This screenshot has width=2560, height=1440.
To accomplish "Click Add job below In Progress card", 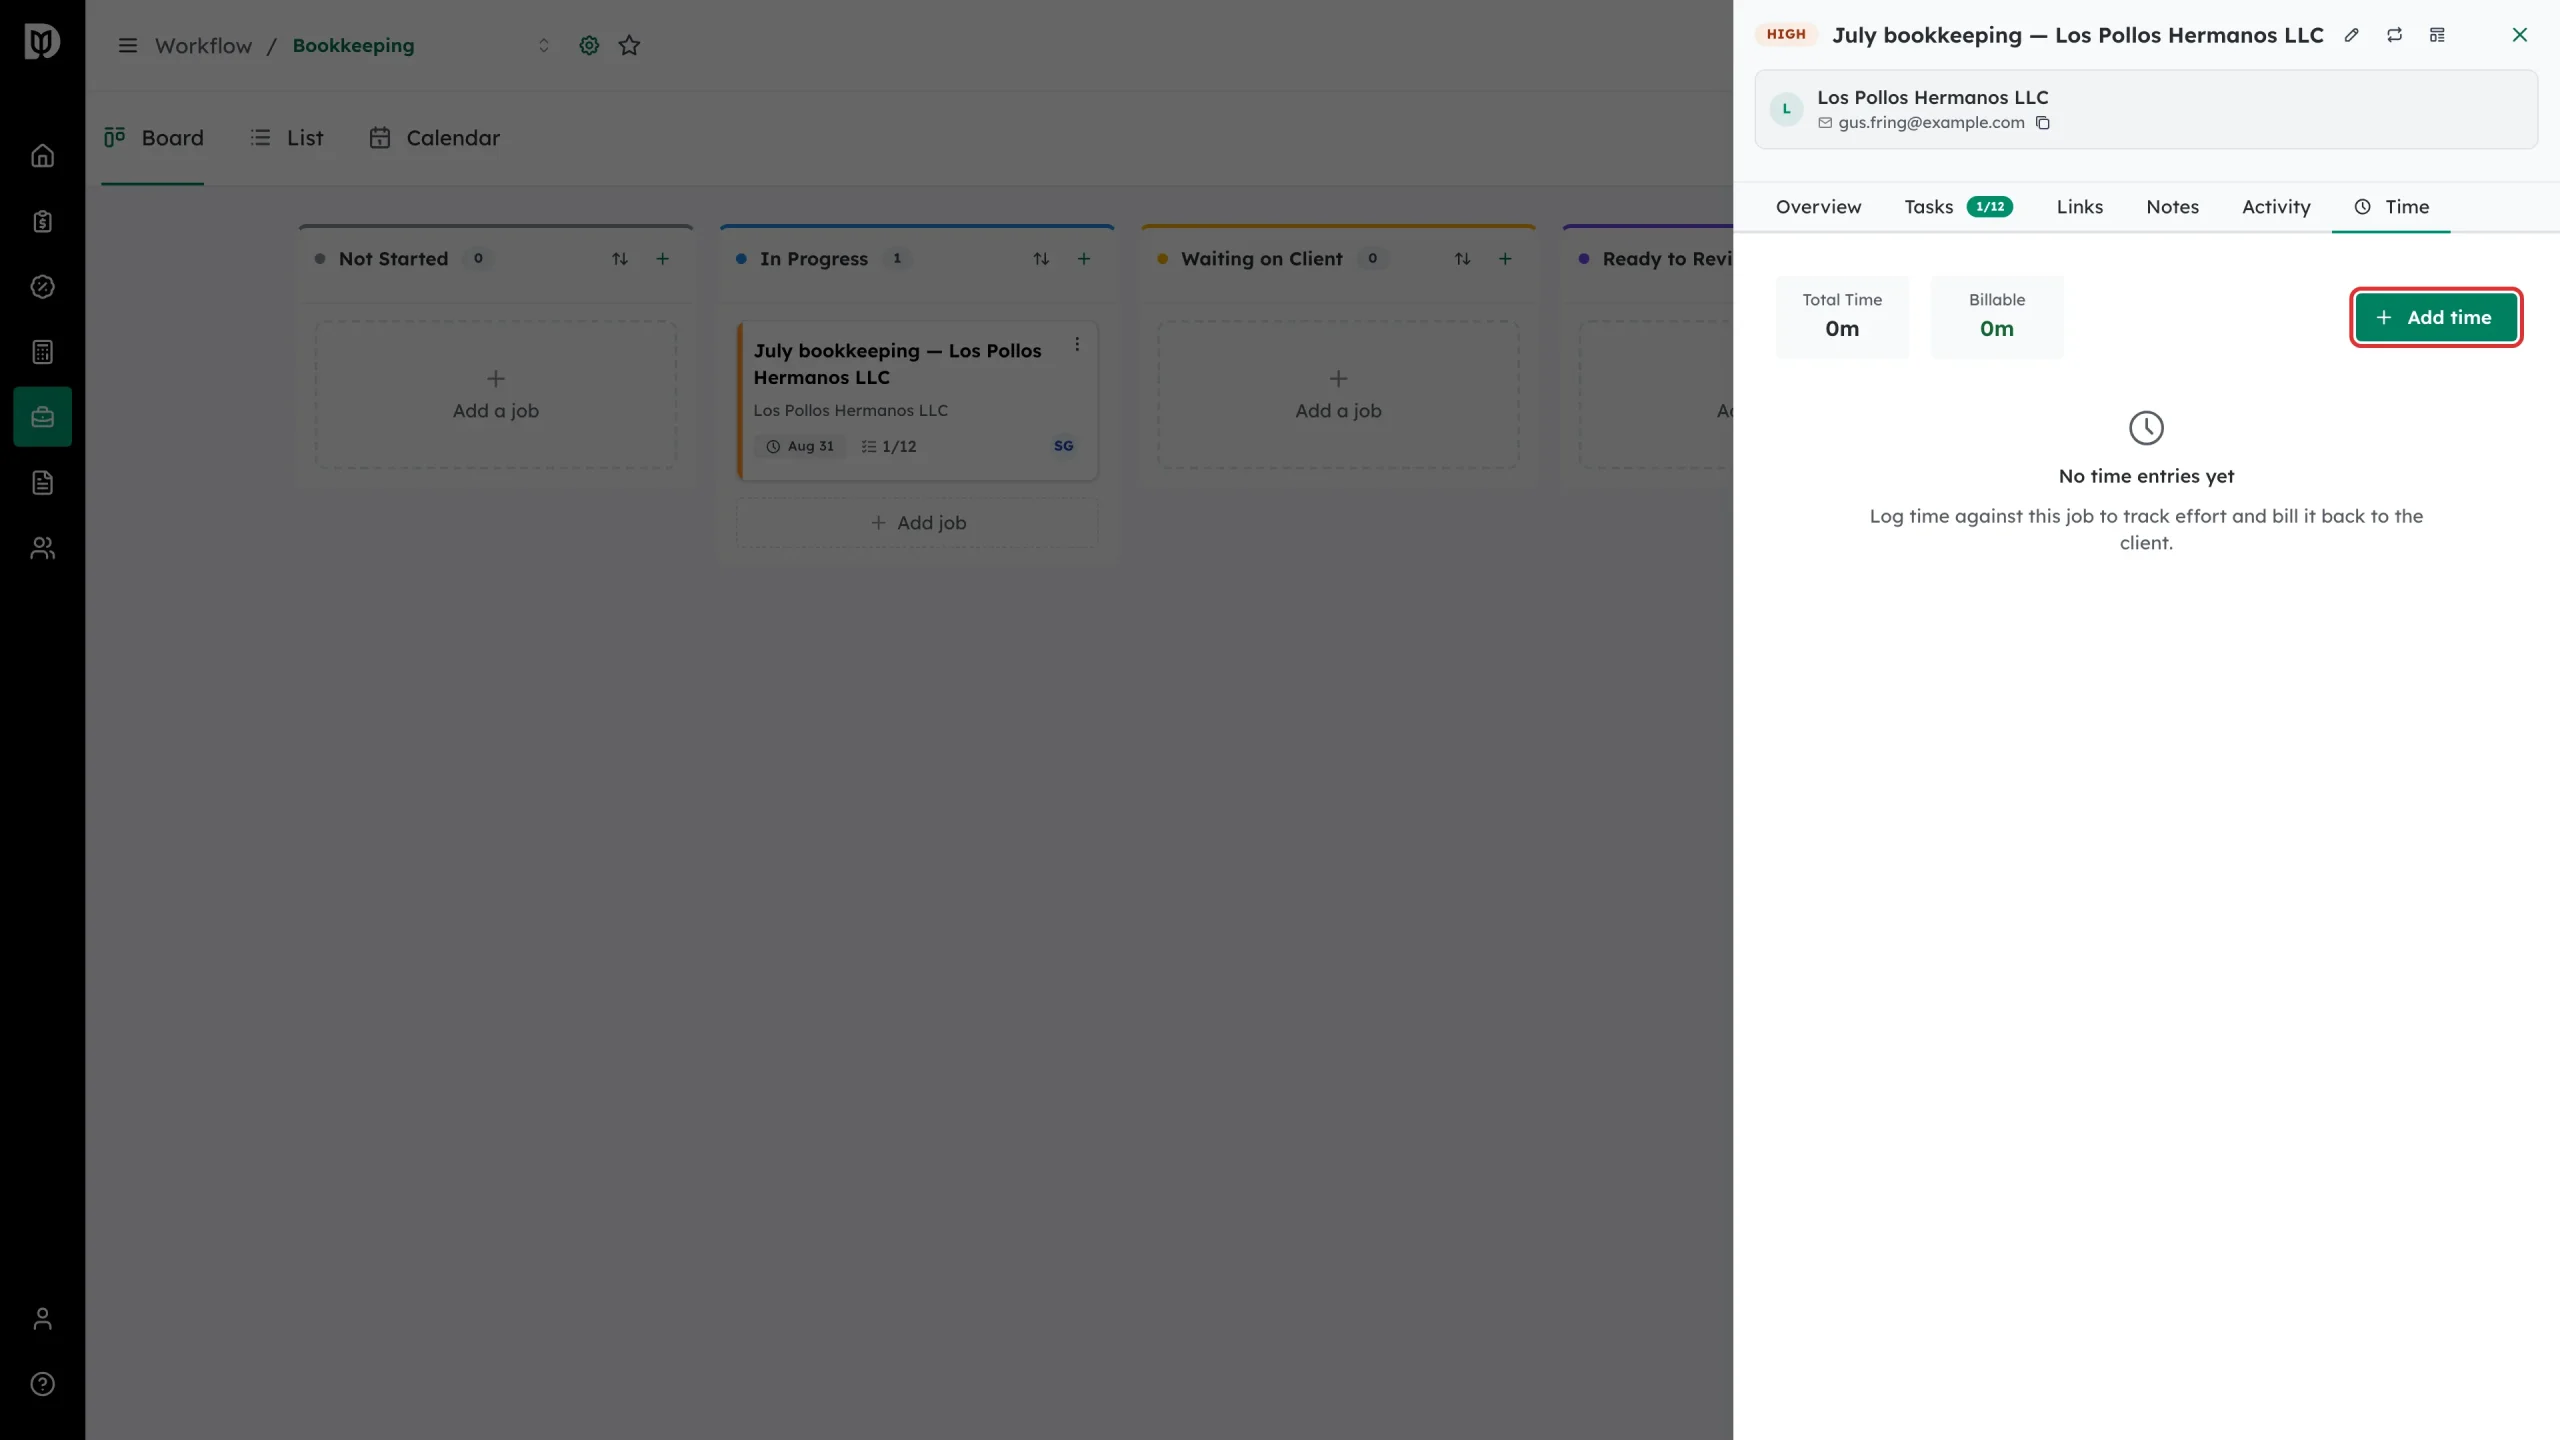I will pyautogui.click(x=917, y=523).
